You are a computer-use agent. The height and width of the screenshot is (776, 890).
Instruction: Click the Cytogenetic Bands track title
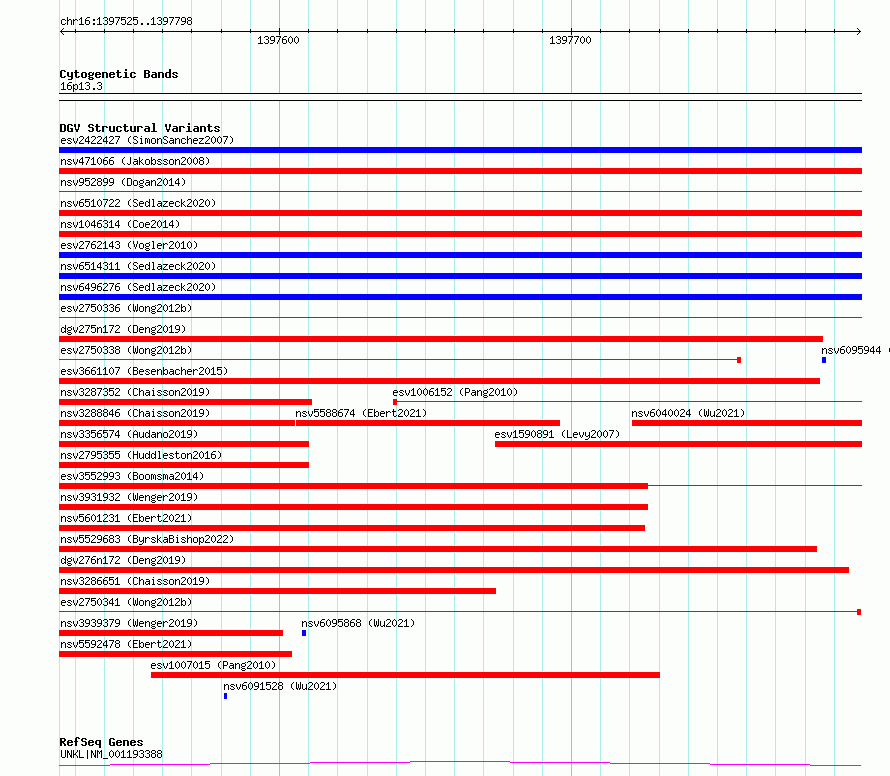[x=119, y=74]
